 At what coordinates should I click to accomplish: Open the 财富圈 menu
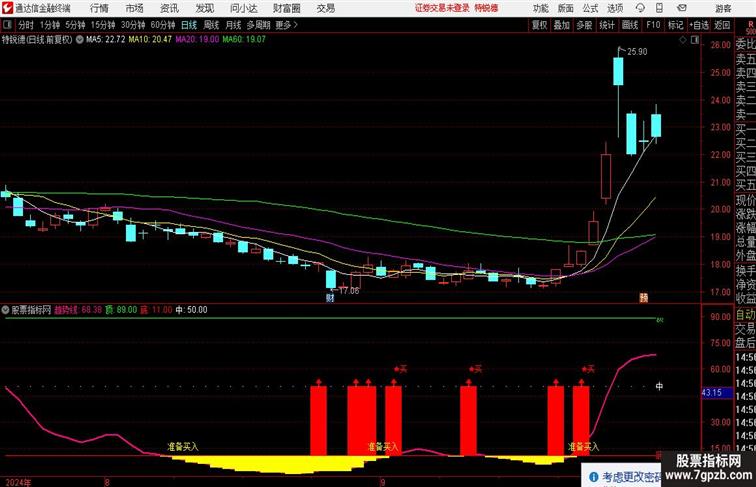click(287, 8)
